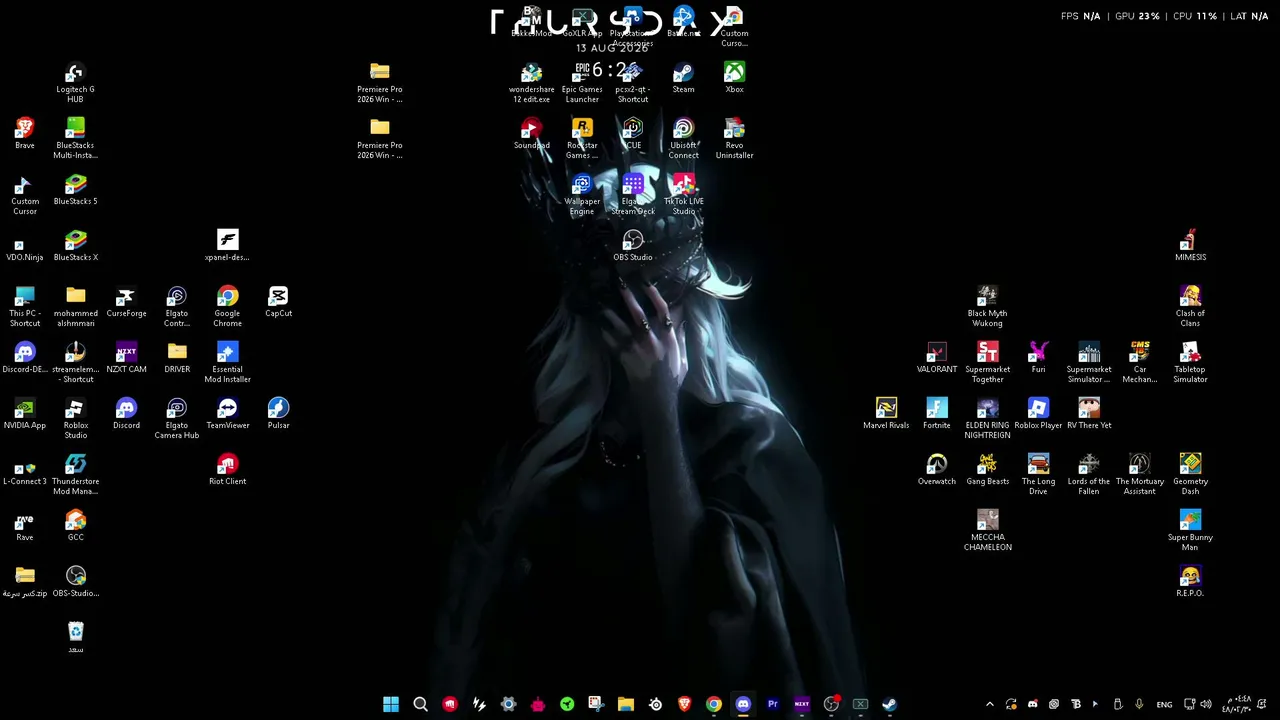Expand the hidden system tray icons chevron

coord(990,704)
